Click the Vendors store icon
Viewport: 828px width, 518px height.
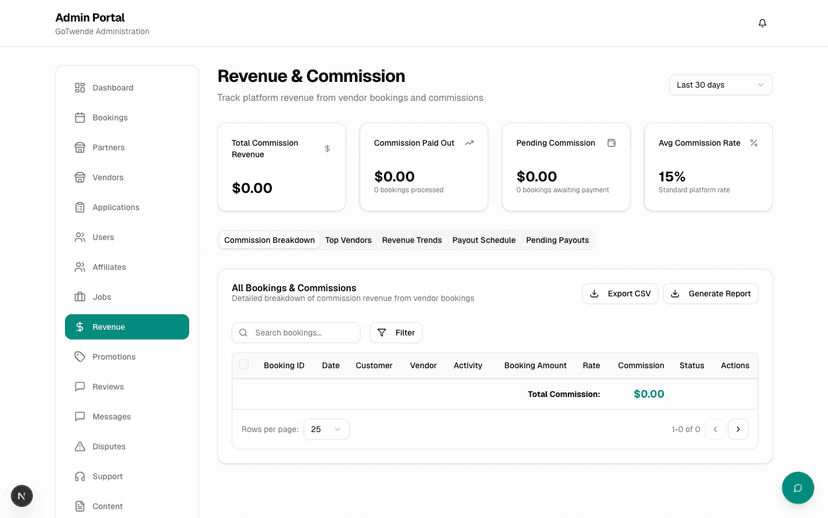[x=80, y=177]
